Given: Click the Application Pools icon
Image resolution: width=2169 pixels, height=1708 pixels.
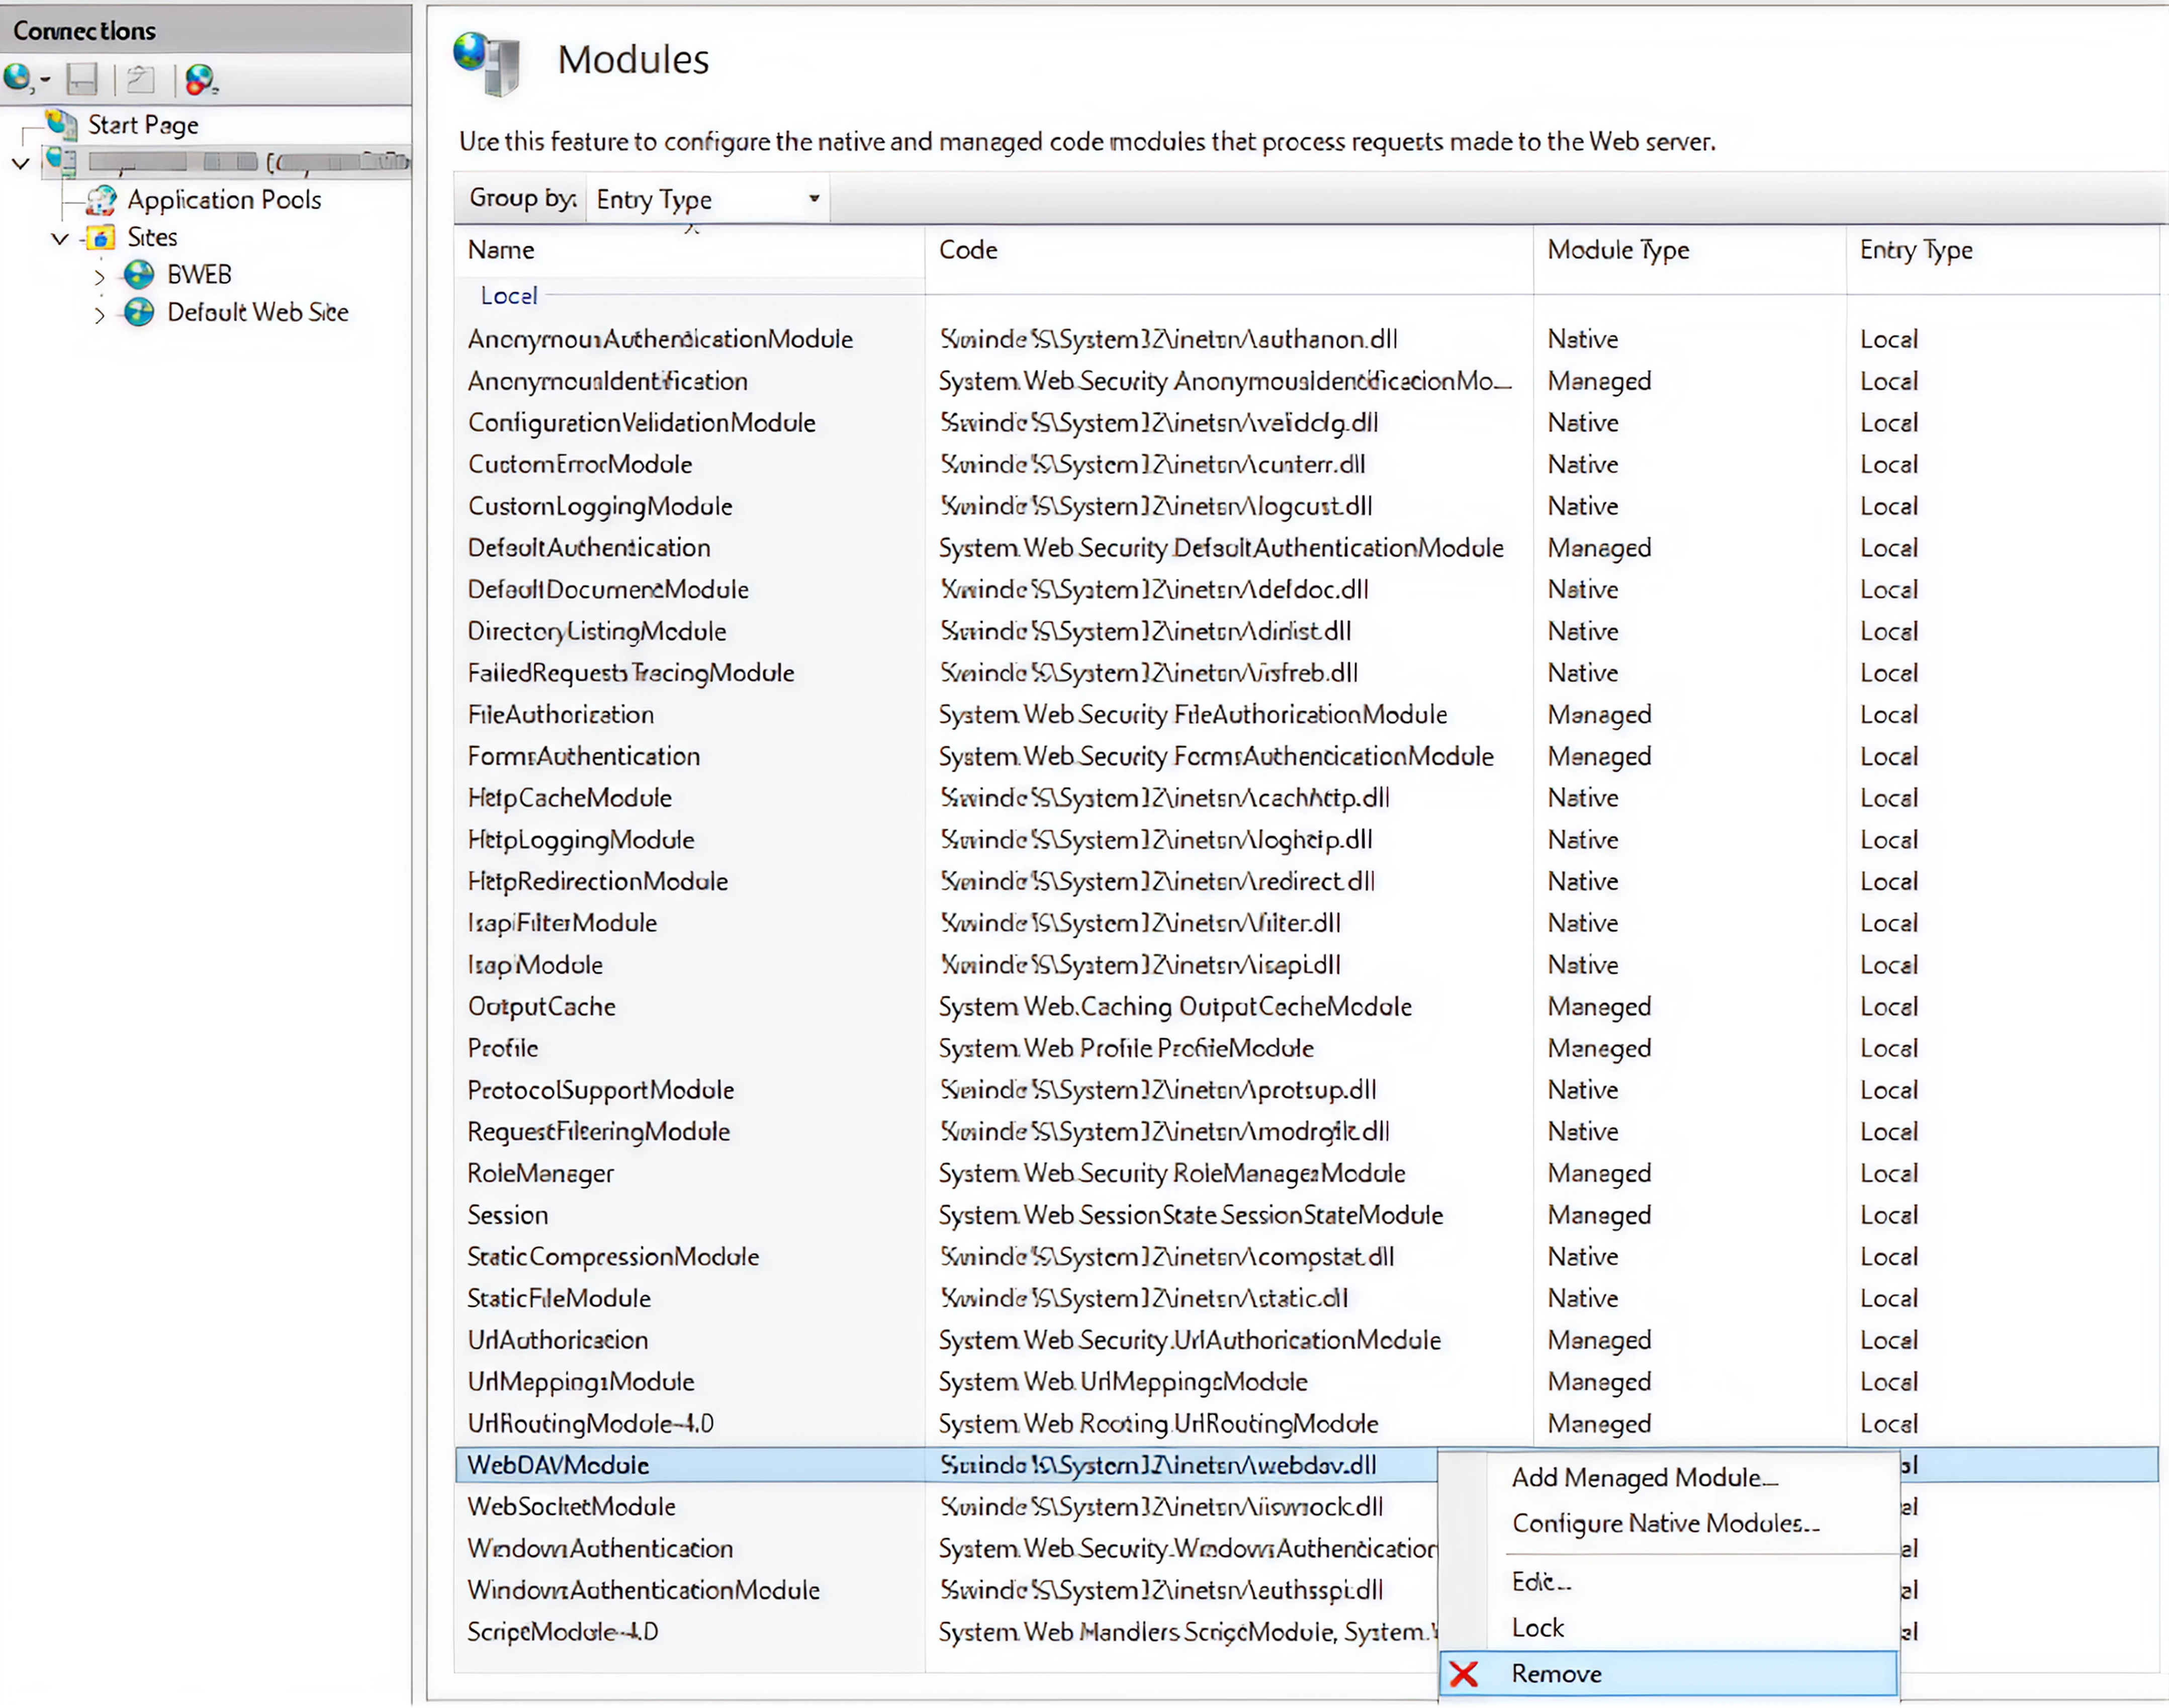Looking at the screenshot, I should coord(101,200).
